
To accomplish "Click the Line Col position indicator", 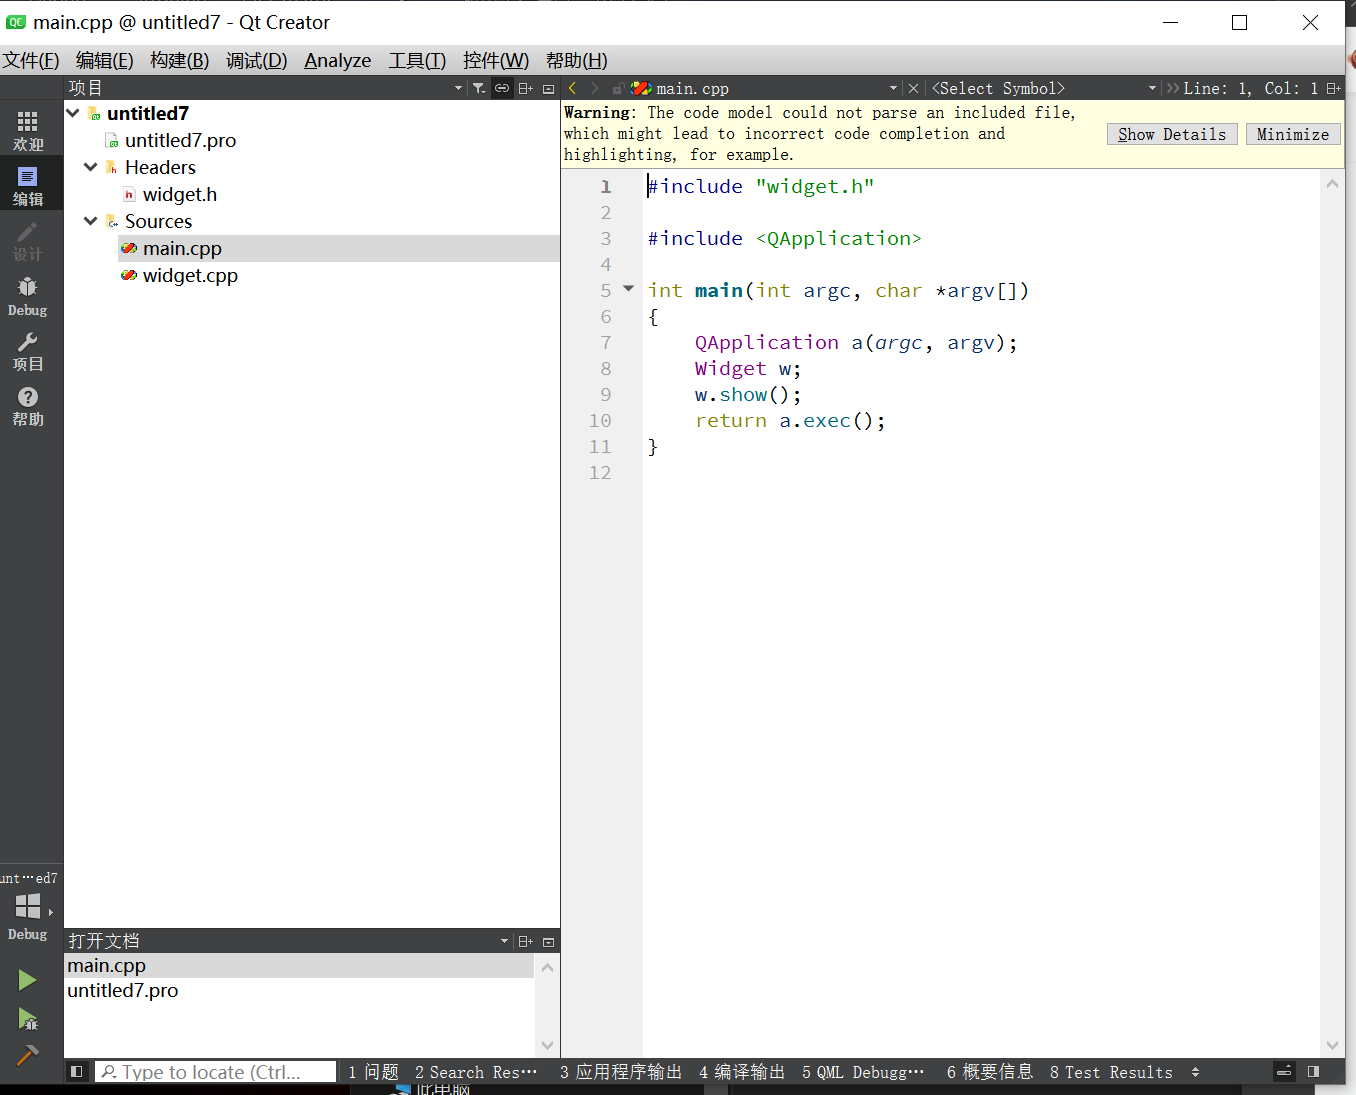I will 1250,88.
